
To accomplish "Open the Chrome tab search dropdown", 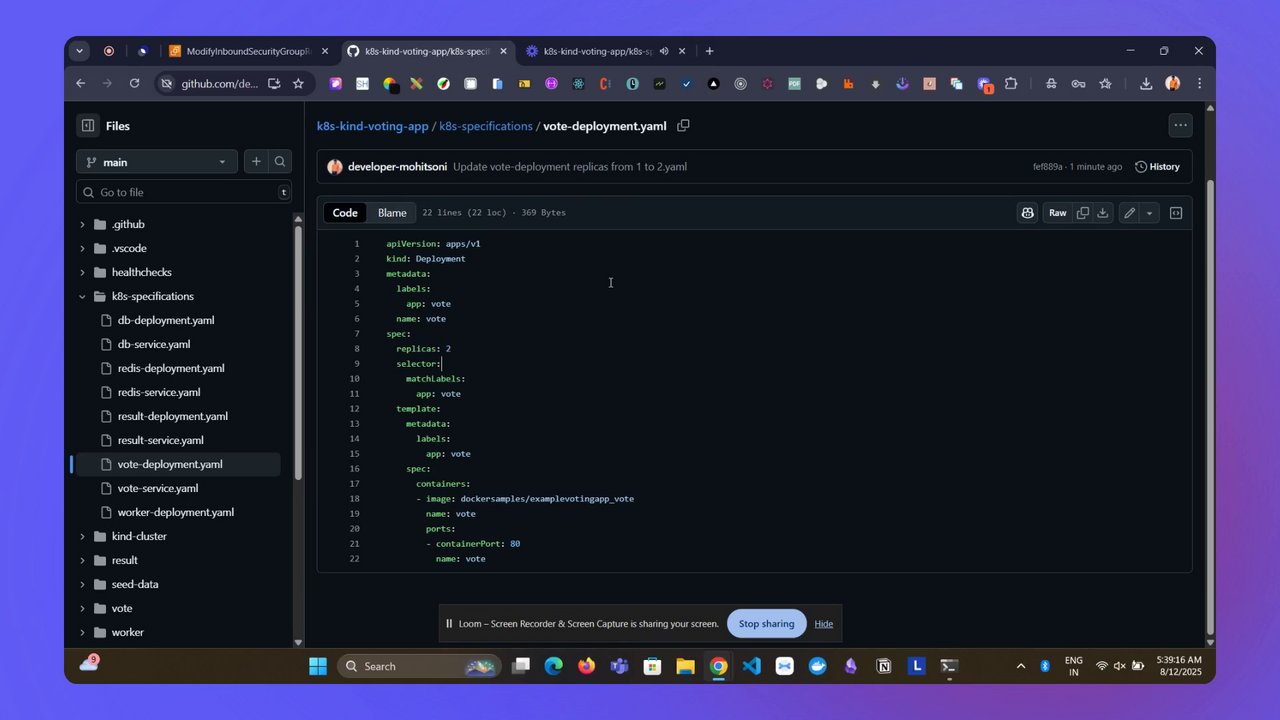I will click(x=80, y=51).
